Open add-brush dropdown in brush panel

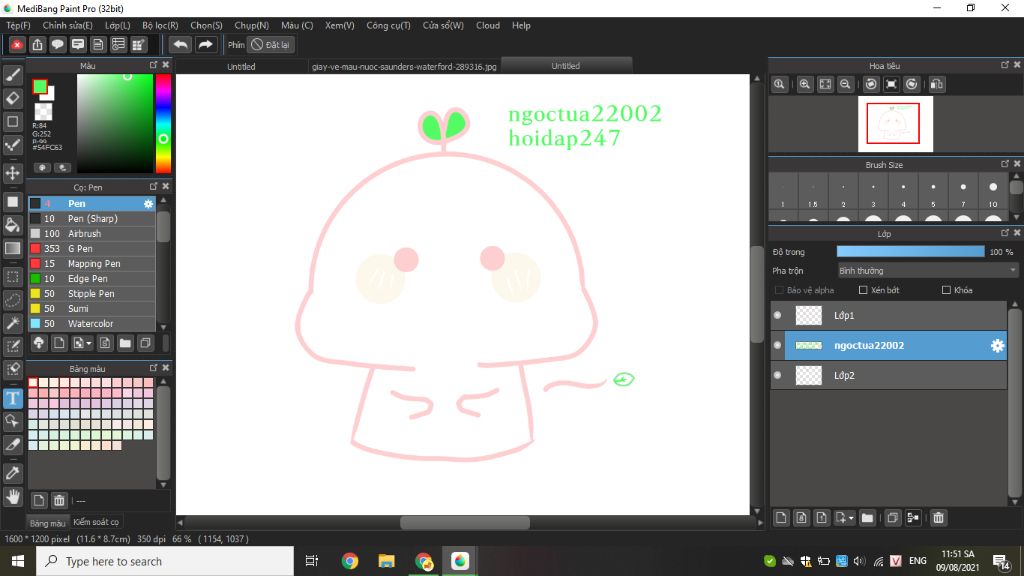tap(83, 343)
